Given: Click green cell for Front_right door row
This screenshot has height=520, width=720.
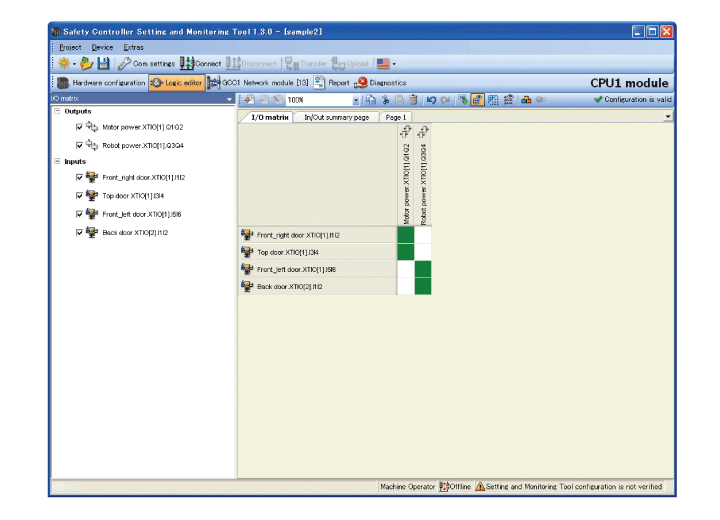Looking at the screenshot, I should pos(406,235).
